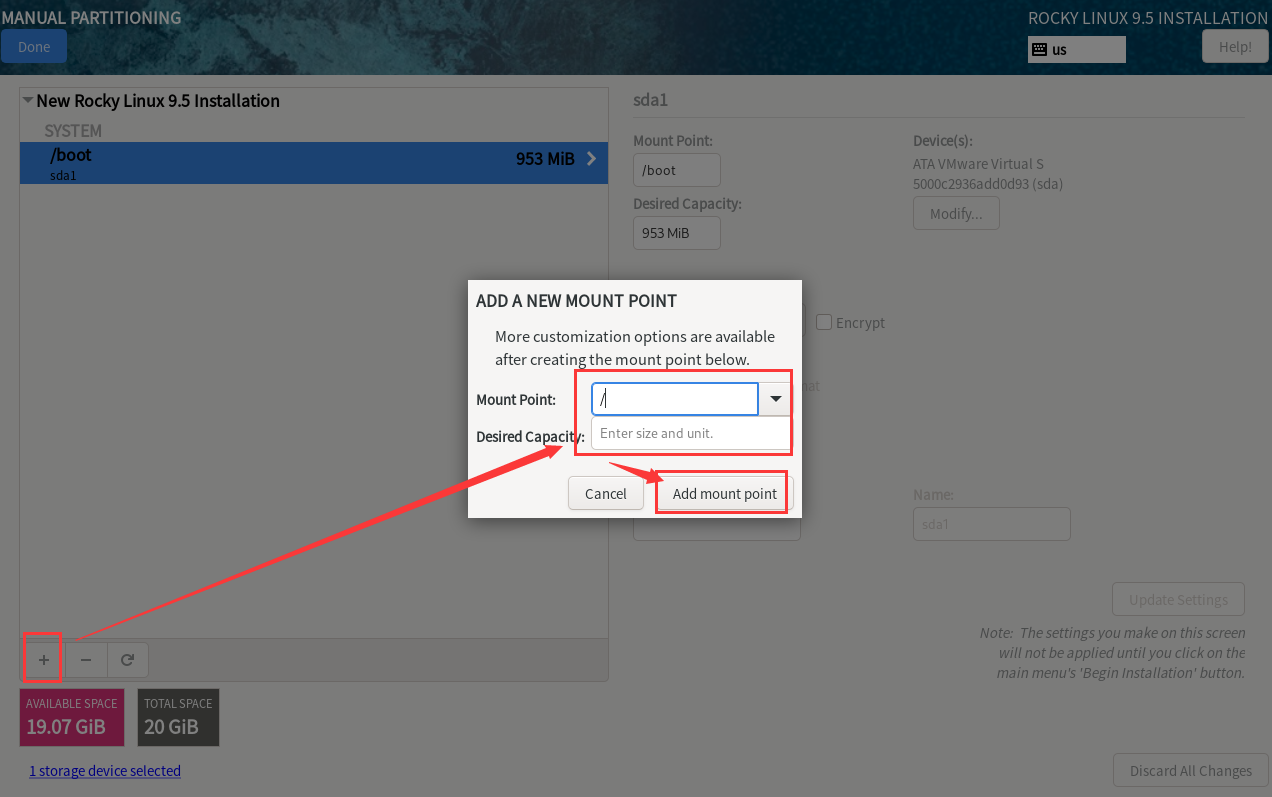Click the Mount Point field in the dialog
This screenshot has width=1272, height=797.
click(675, 399)
